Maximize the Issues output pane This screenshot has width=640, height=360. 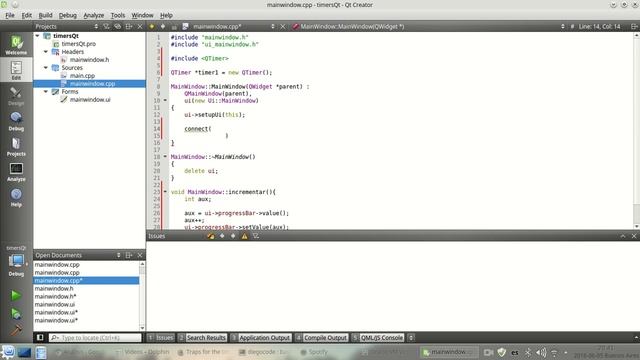click(x=623, y=236)
